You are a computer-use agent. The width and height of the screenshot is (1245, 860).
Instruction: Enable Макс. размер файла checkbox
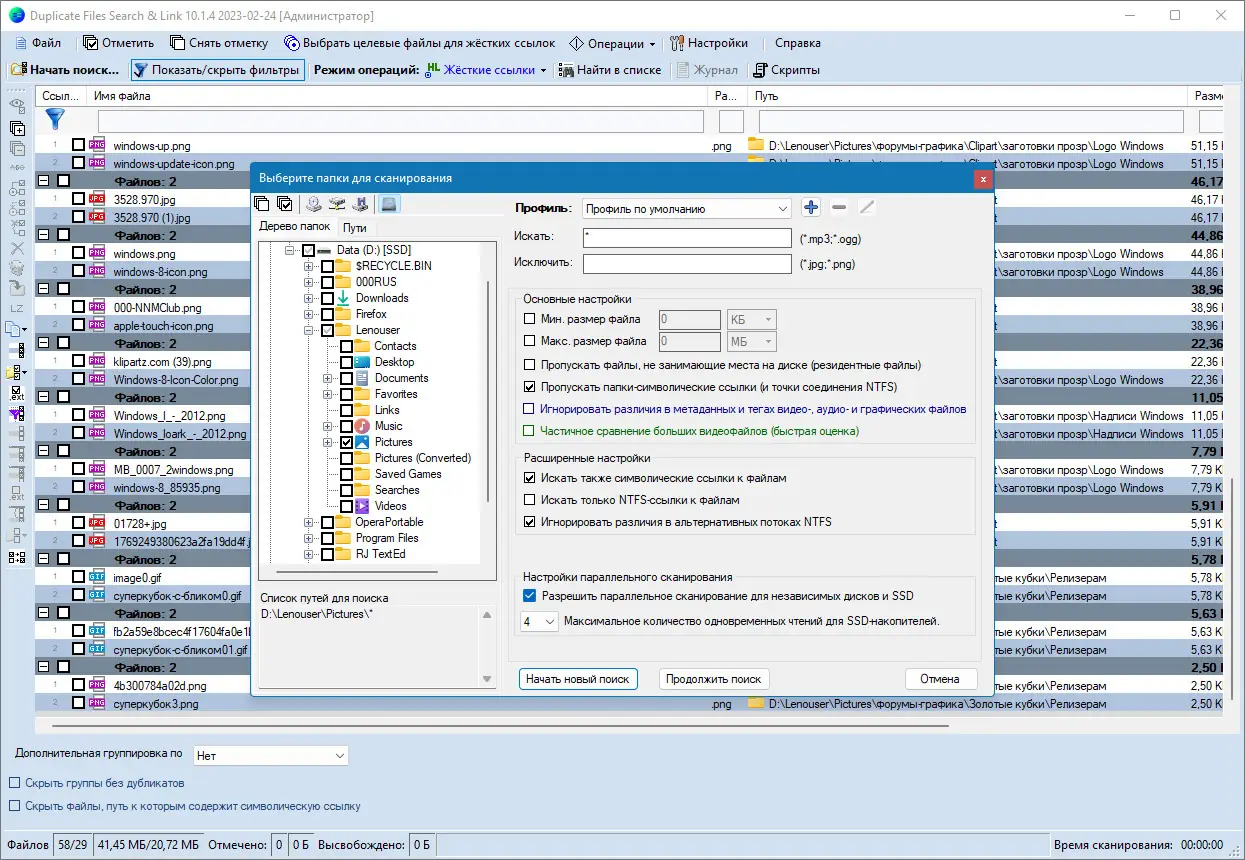click(530, 341)
